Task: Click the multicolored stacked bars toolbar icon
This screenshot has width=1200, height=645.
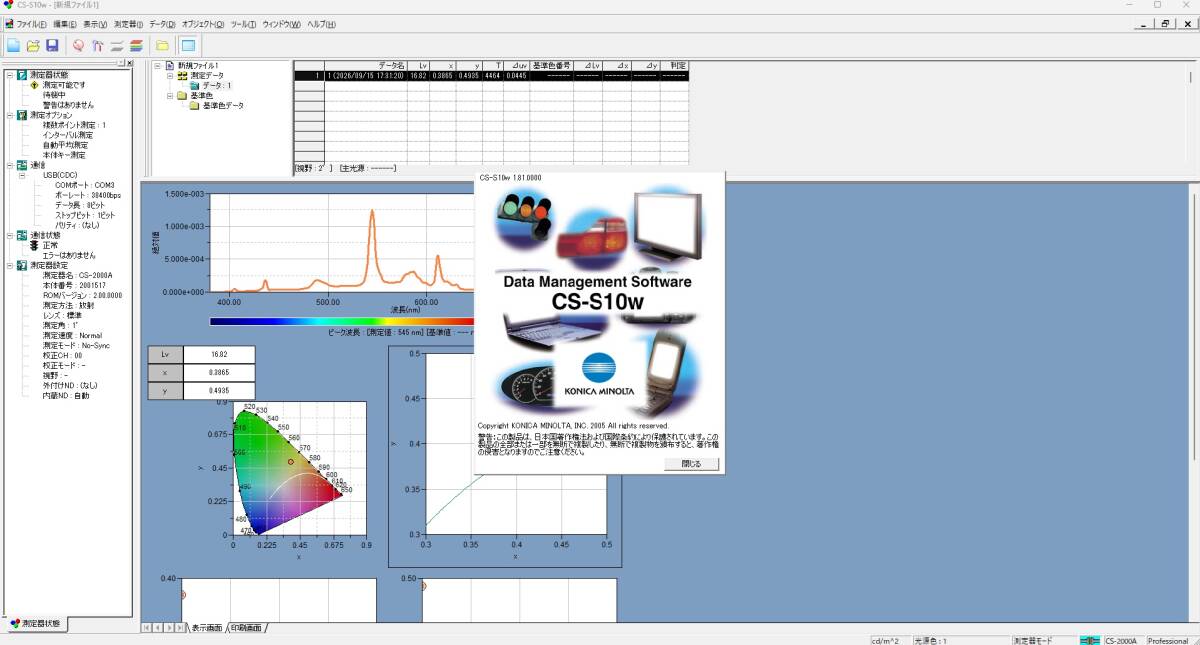Action: [135, 45]
